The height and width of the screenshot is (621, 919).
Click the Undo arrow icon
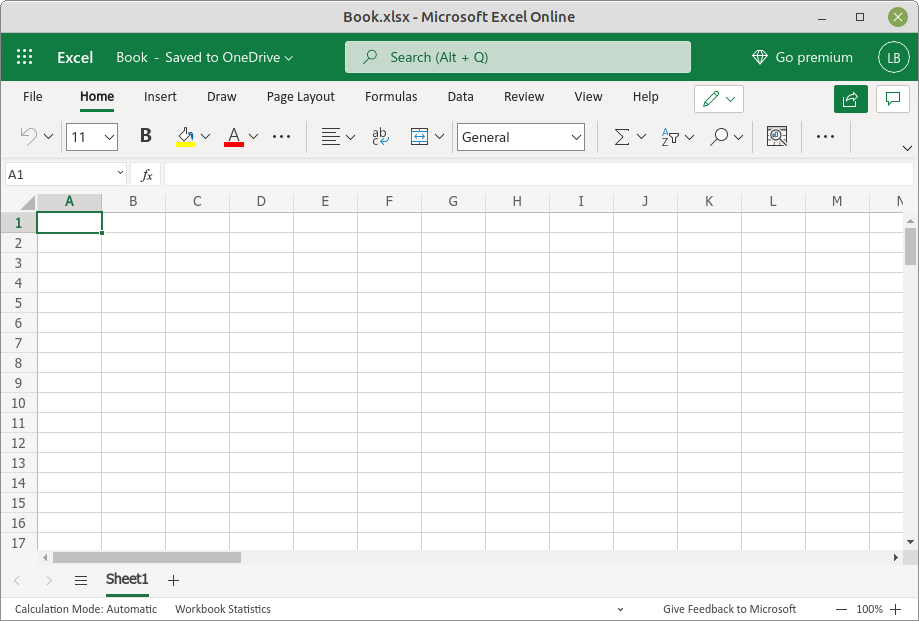tap(29, 137)
